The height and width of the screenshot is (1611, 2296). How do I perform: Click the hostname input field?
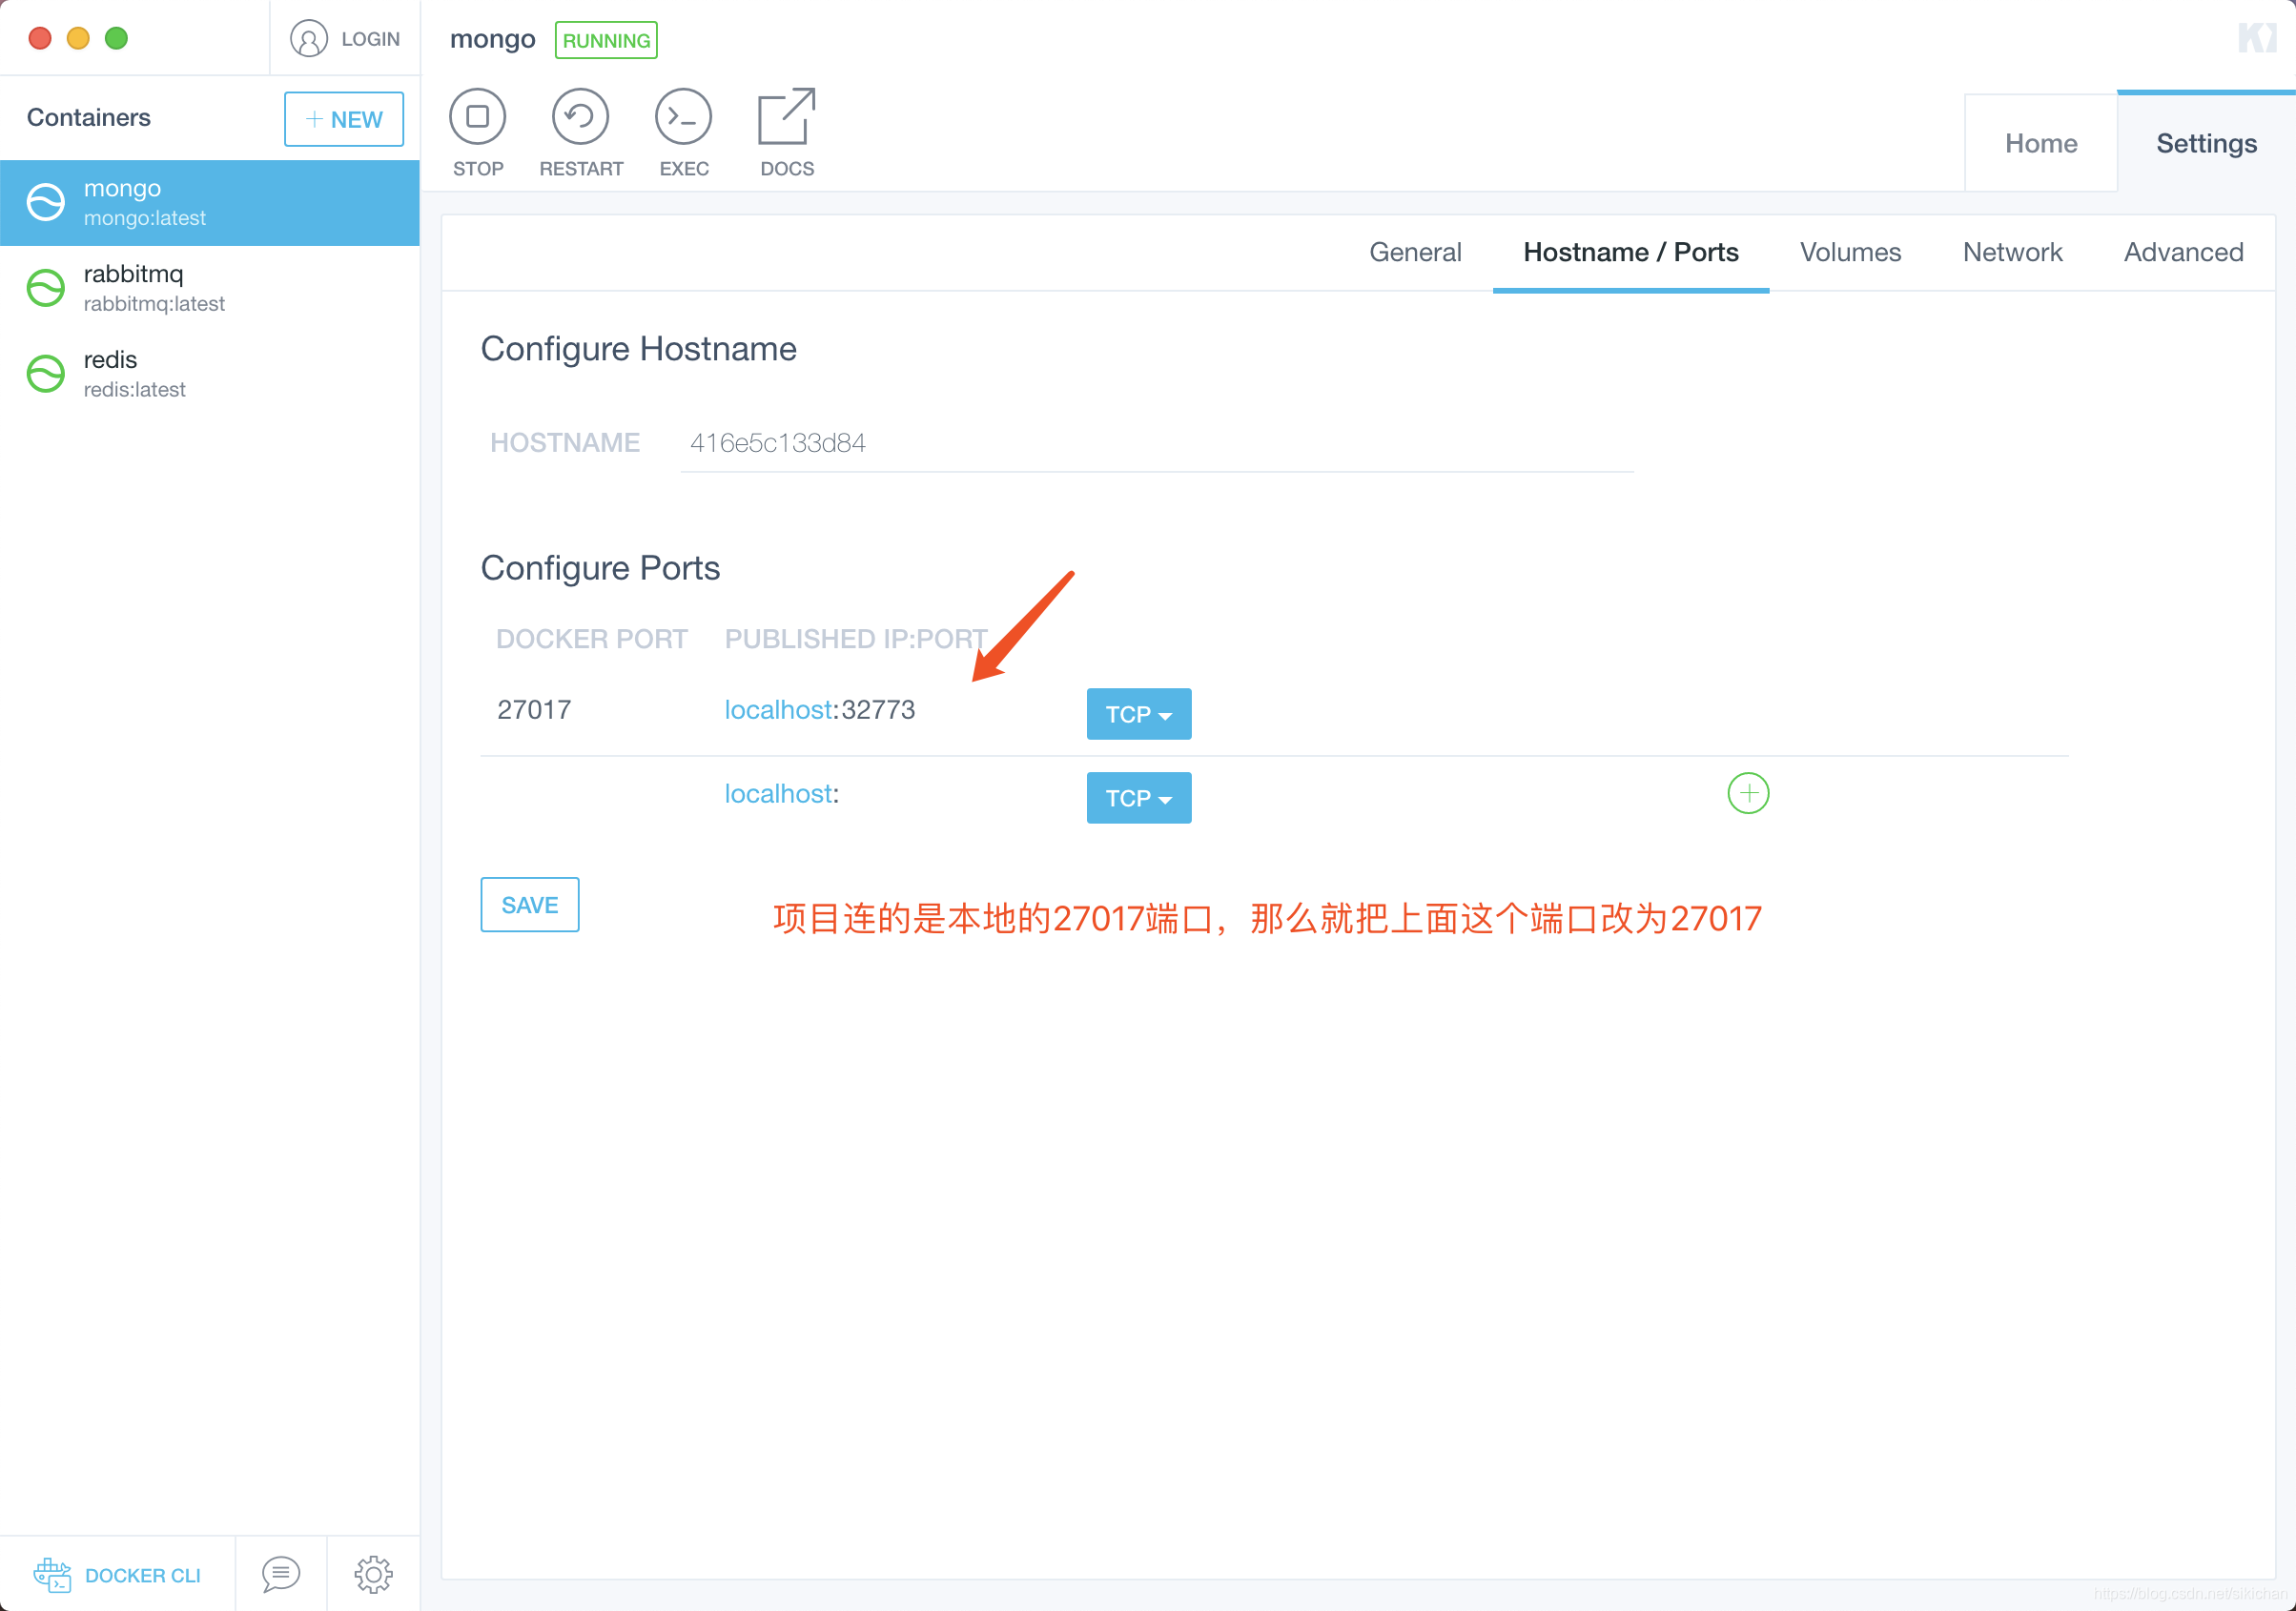point(1155,443)
